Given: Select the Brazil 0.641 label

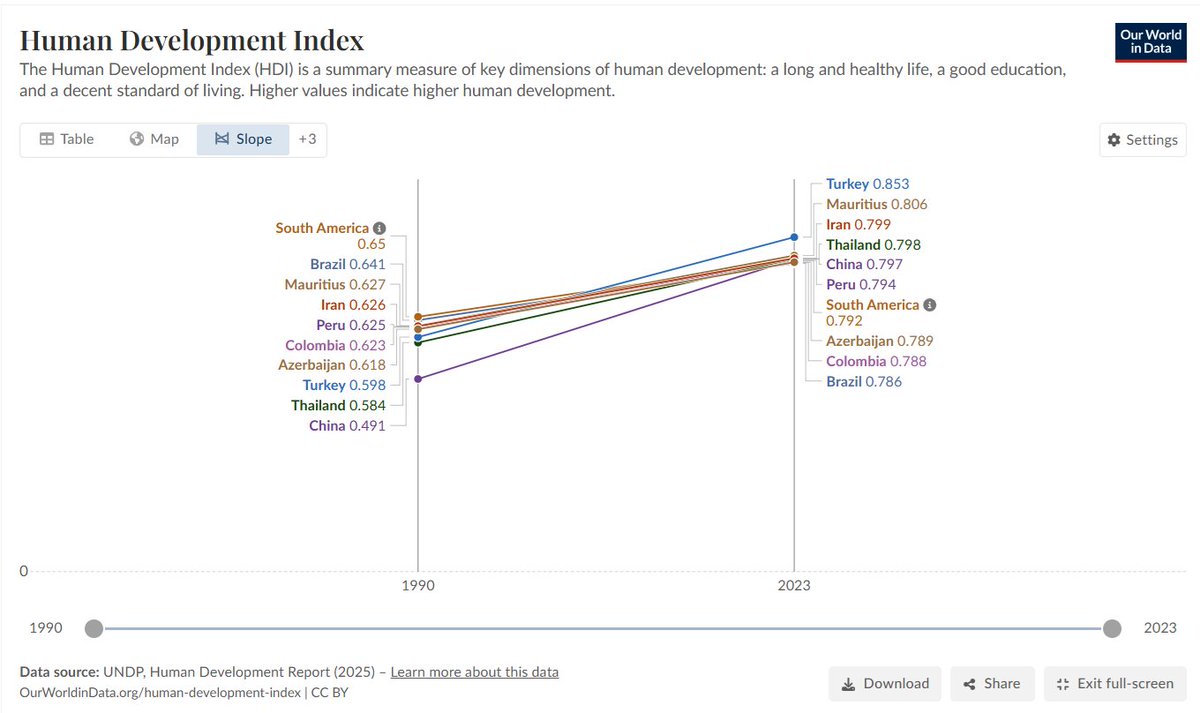Looking at the screenshot, I should pyautogui.click(x=348, y=265).
